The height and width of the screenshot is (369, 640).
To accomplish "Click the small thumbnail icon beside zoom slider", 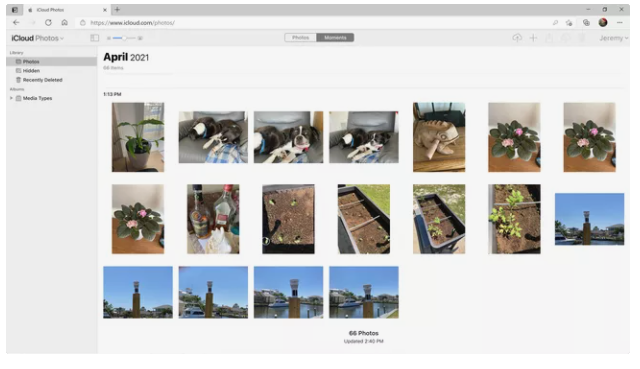I will coord(109,38).
